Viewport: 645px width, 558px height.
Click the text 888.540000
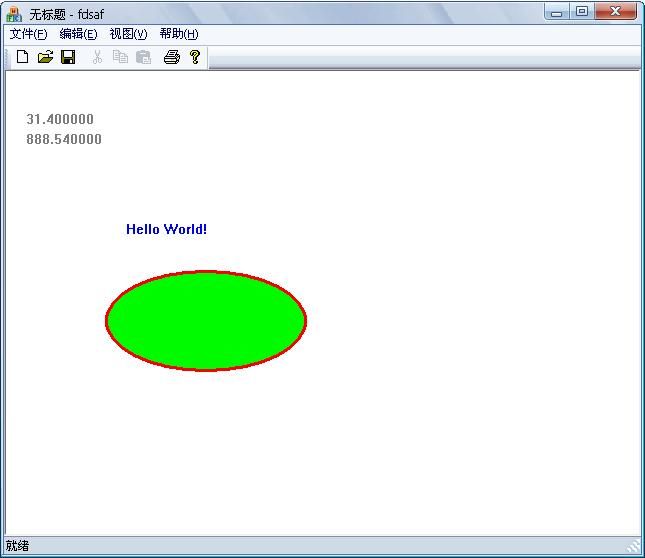[x=64, y=139]
